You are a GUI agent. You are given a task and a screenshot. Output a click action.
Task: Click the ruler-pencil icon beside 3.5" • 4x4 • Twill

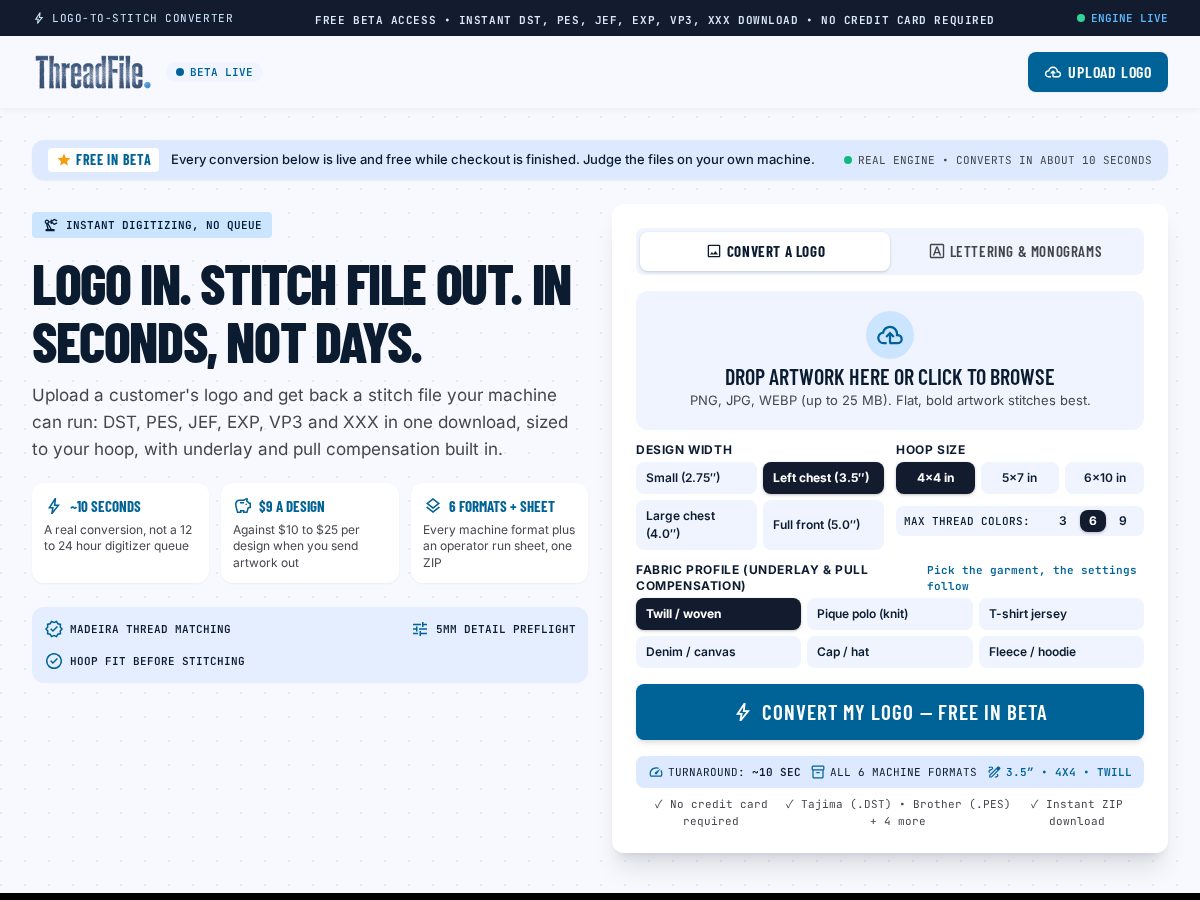click(994, 772)
